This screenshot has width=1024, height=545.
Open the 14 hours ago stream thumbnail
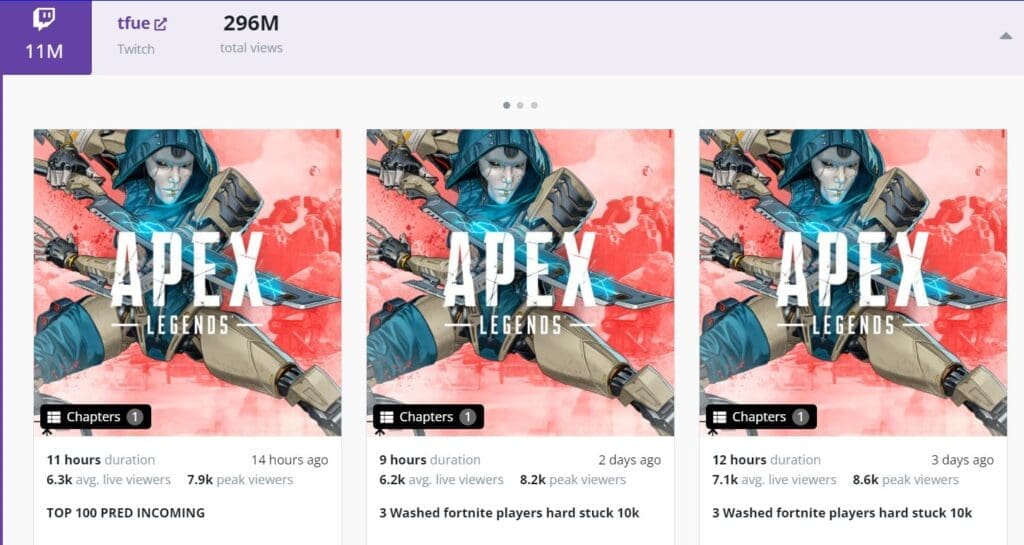click(187, 282)
